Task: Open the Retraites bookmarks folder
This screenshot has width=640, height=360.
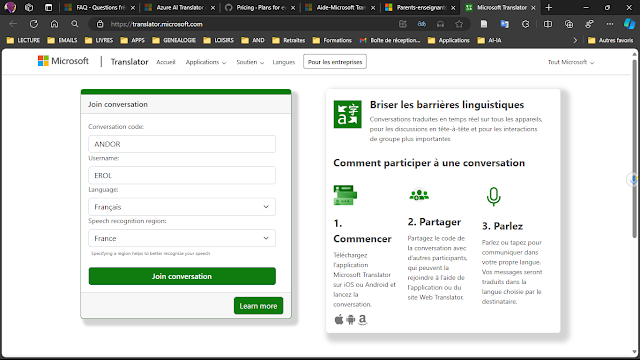Action: pos(289,40)
